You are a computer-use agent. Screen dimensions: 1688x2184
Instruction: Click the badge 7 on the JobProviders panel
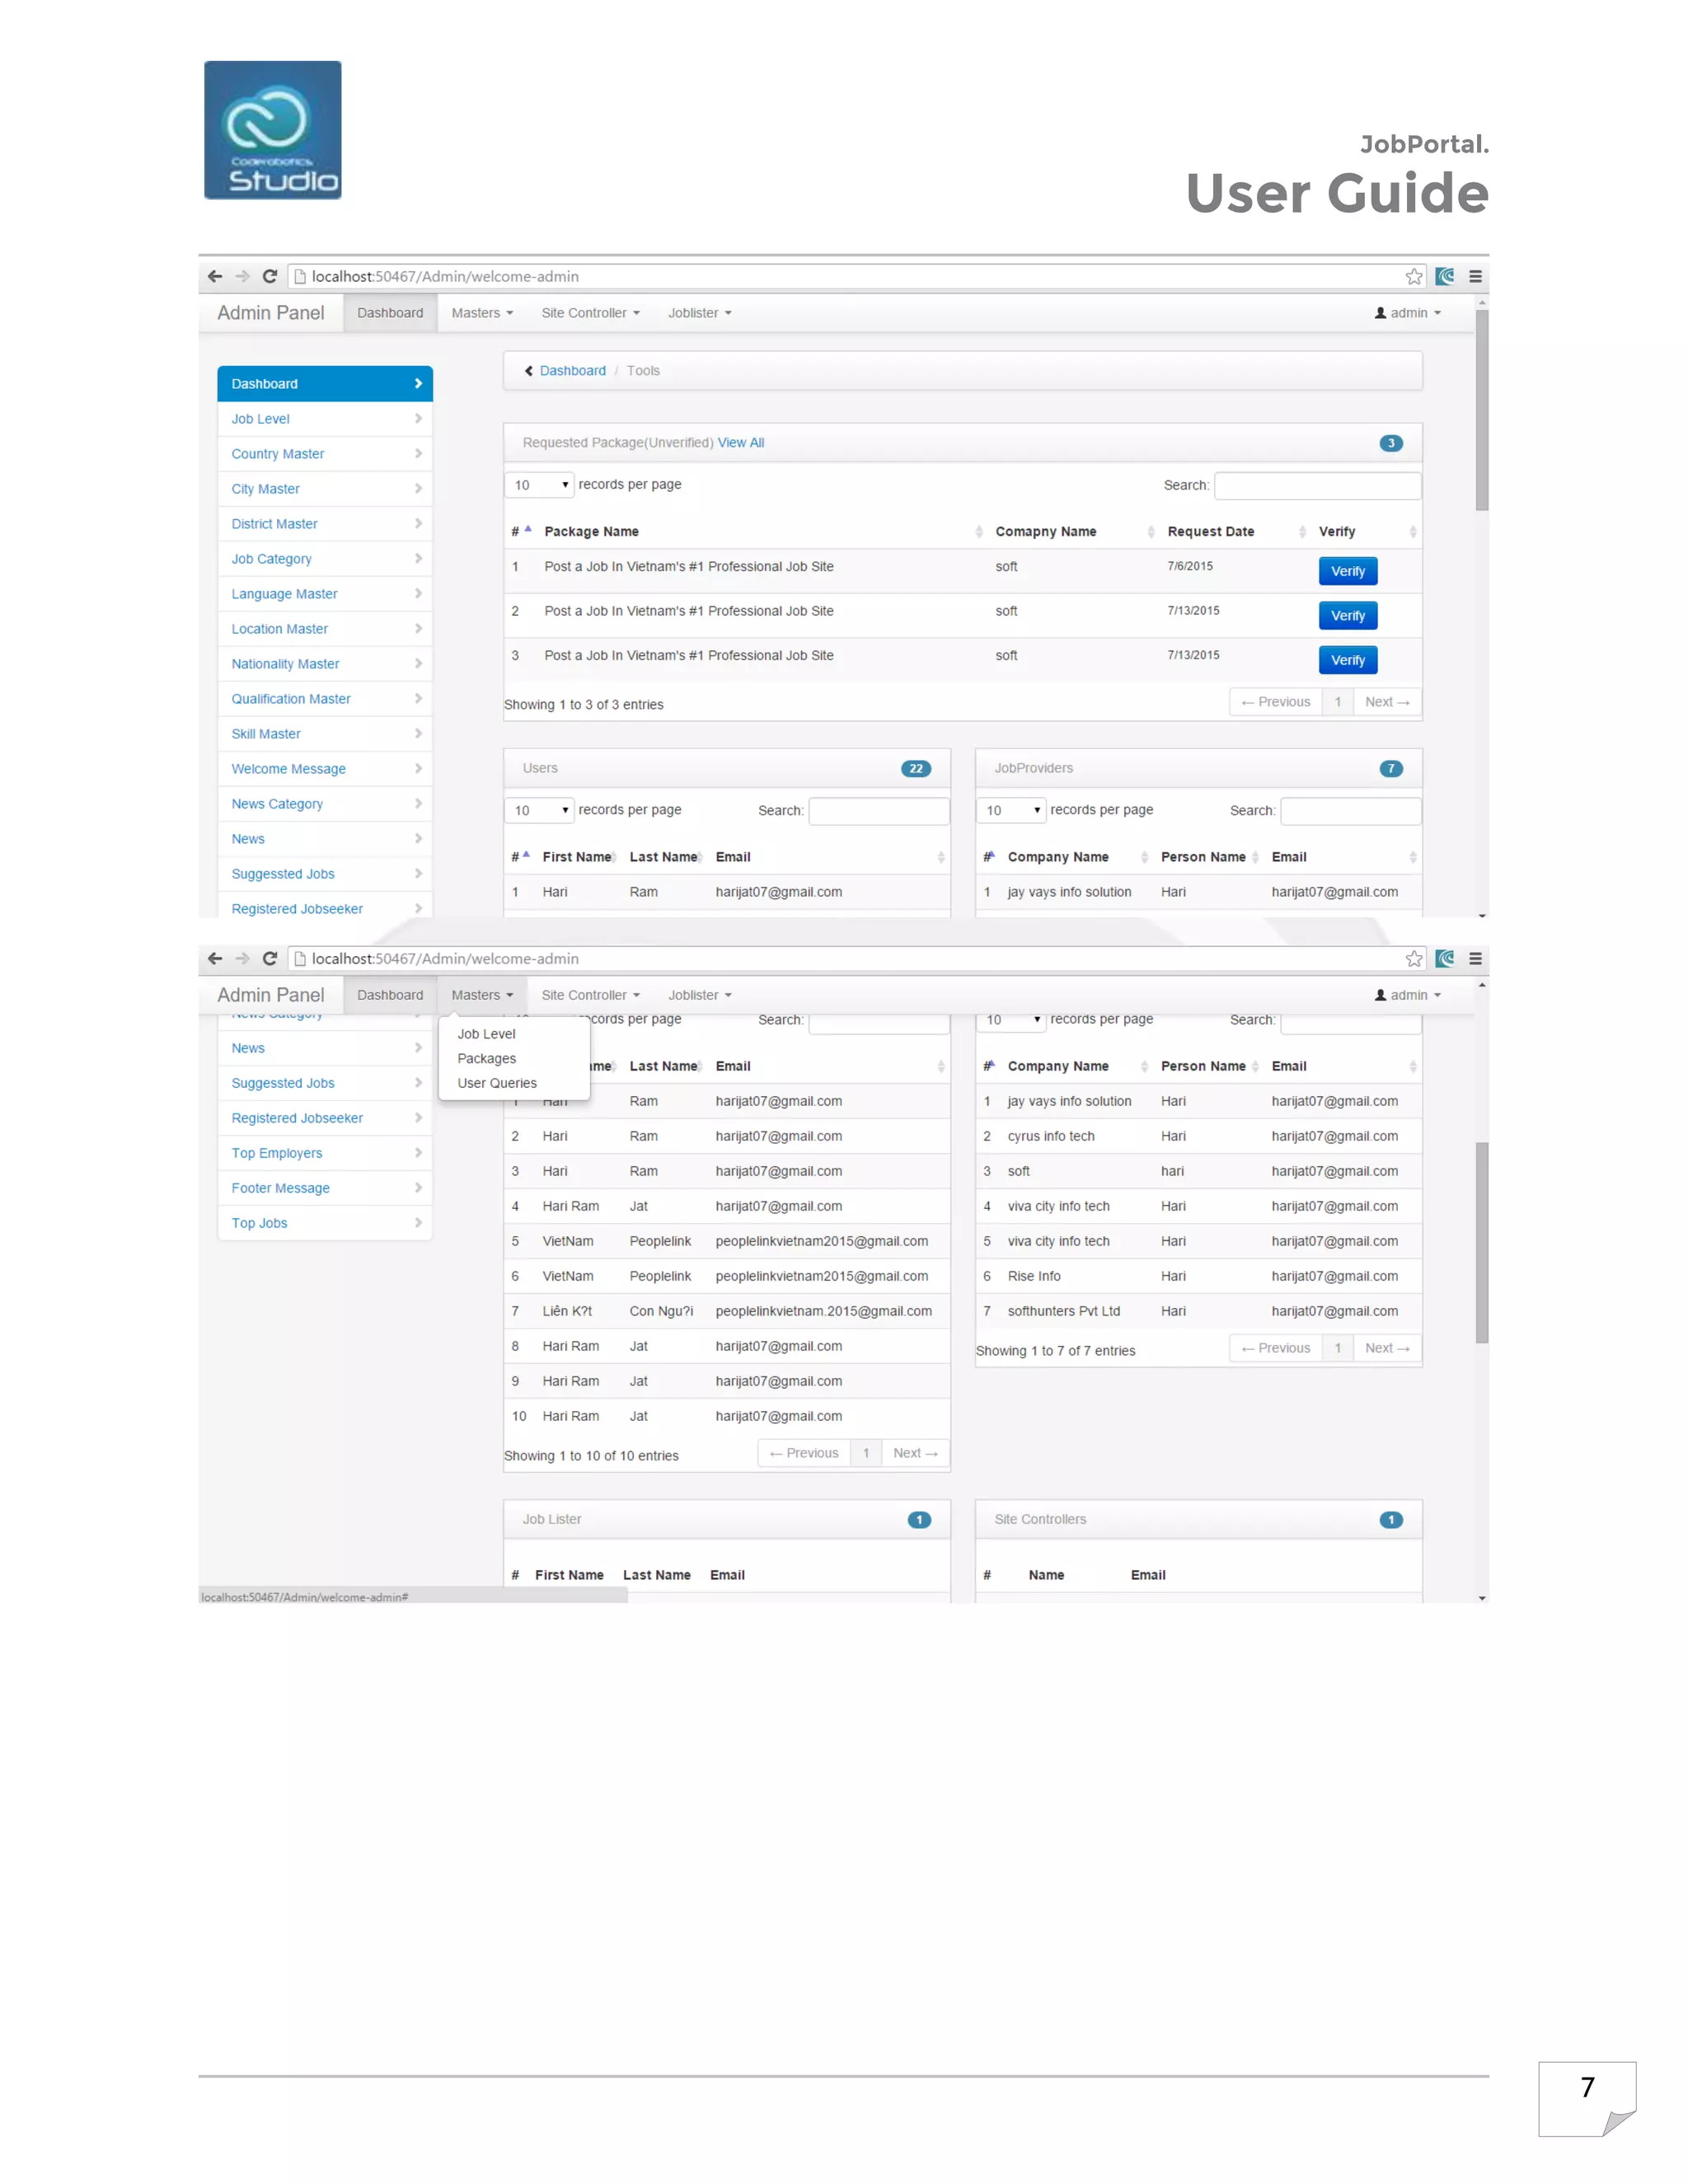point(1390,768)
